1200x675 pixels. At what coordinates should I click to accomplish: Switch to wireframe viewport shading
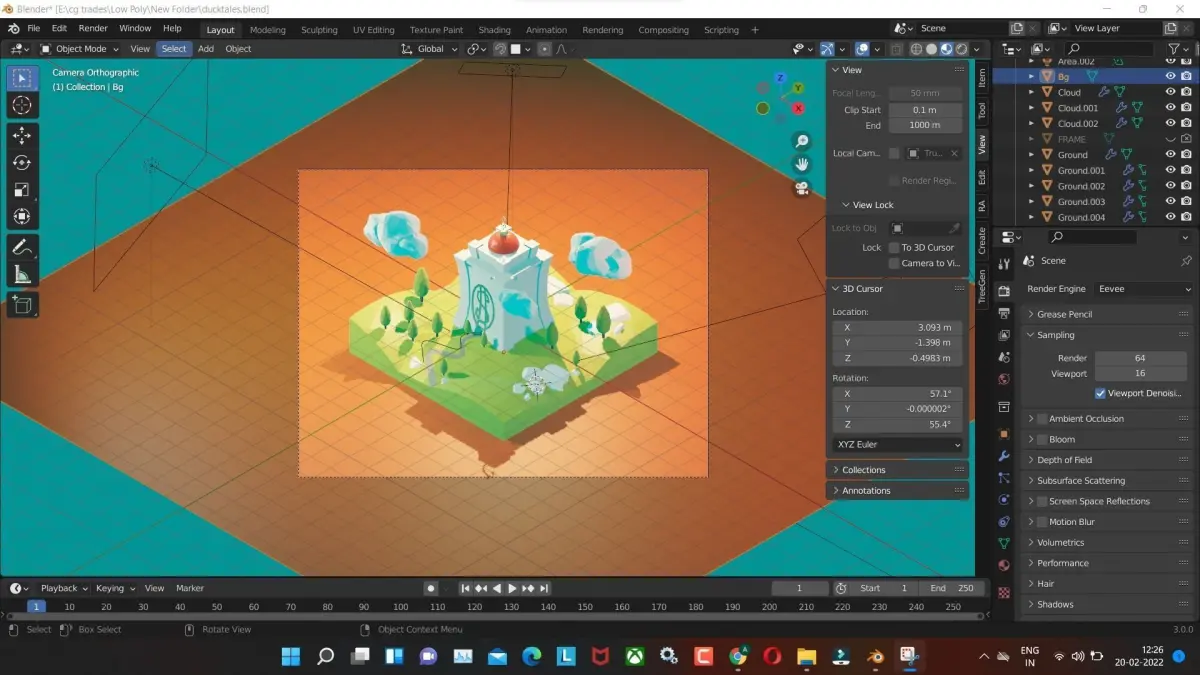916,49
